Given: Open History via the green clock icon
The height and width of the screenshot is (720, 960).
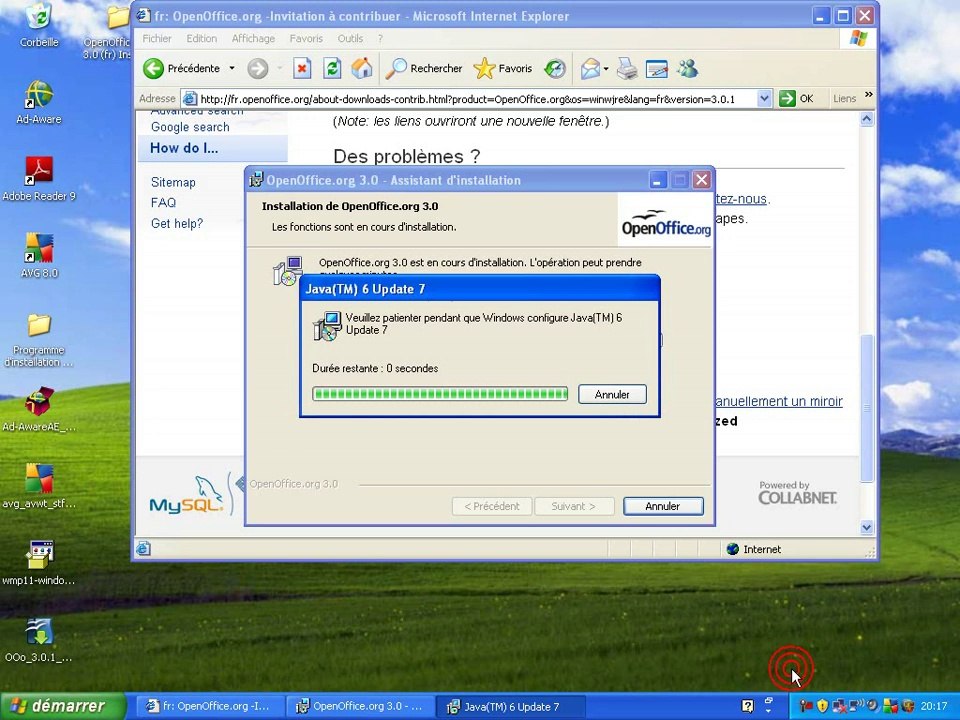Looking at the screenshot, I should point(555,69).
